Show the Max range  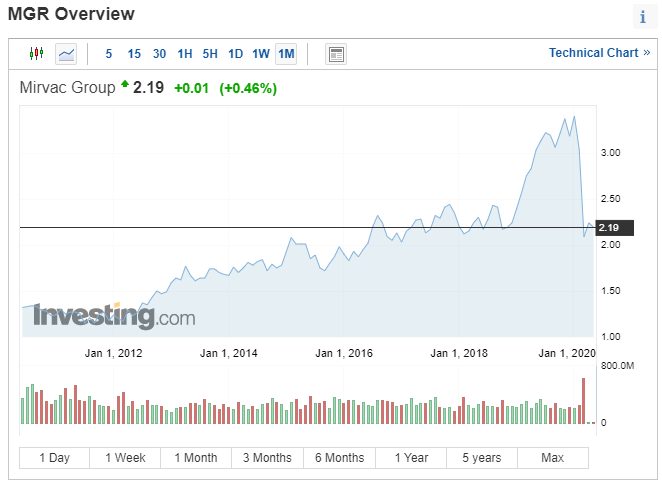click(x=553, y=458)
